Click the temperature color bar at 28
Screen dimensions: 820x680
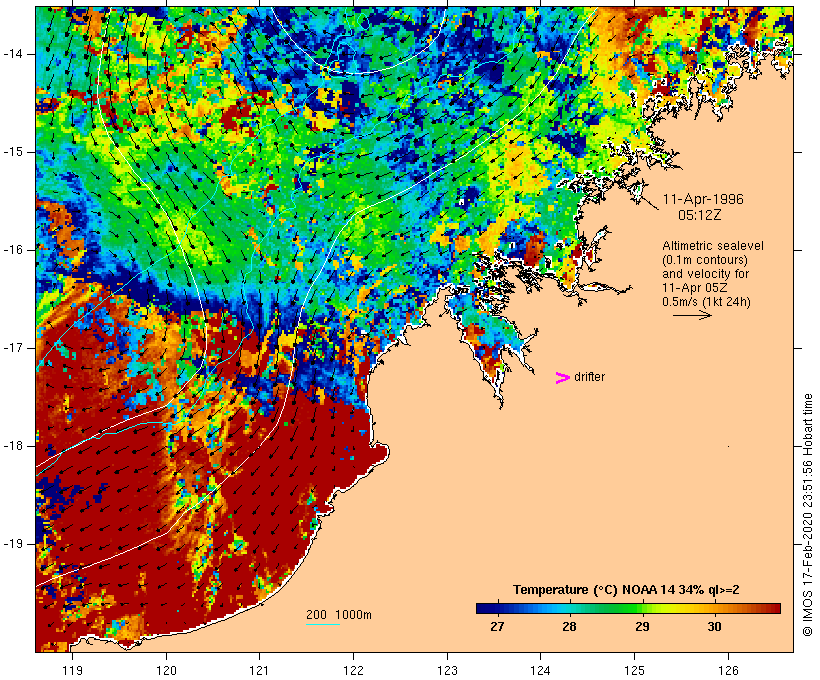pos(569,608)
